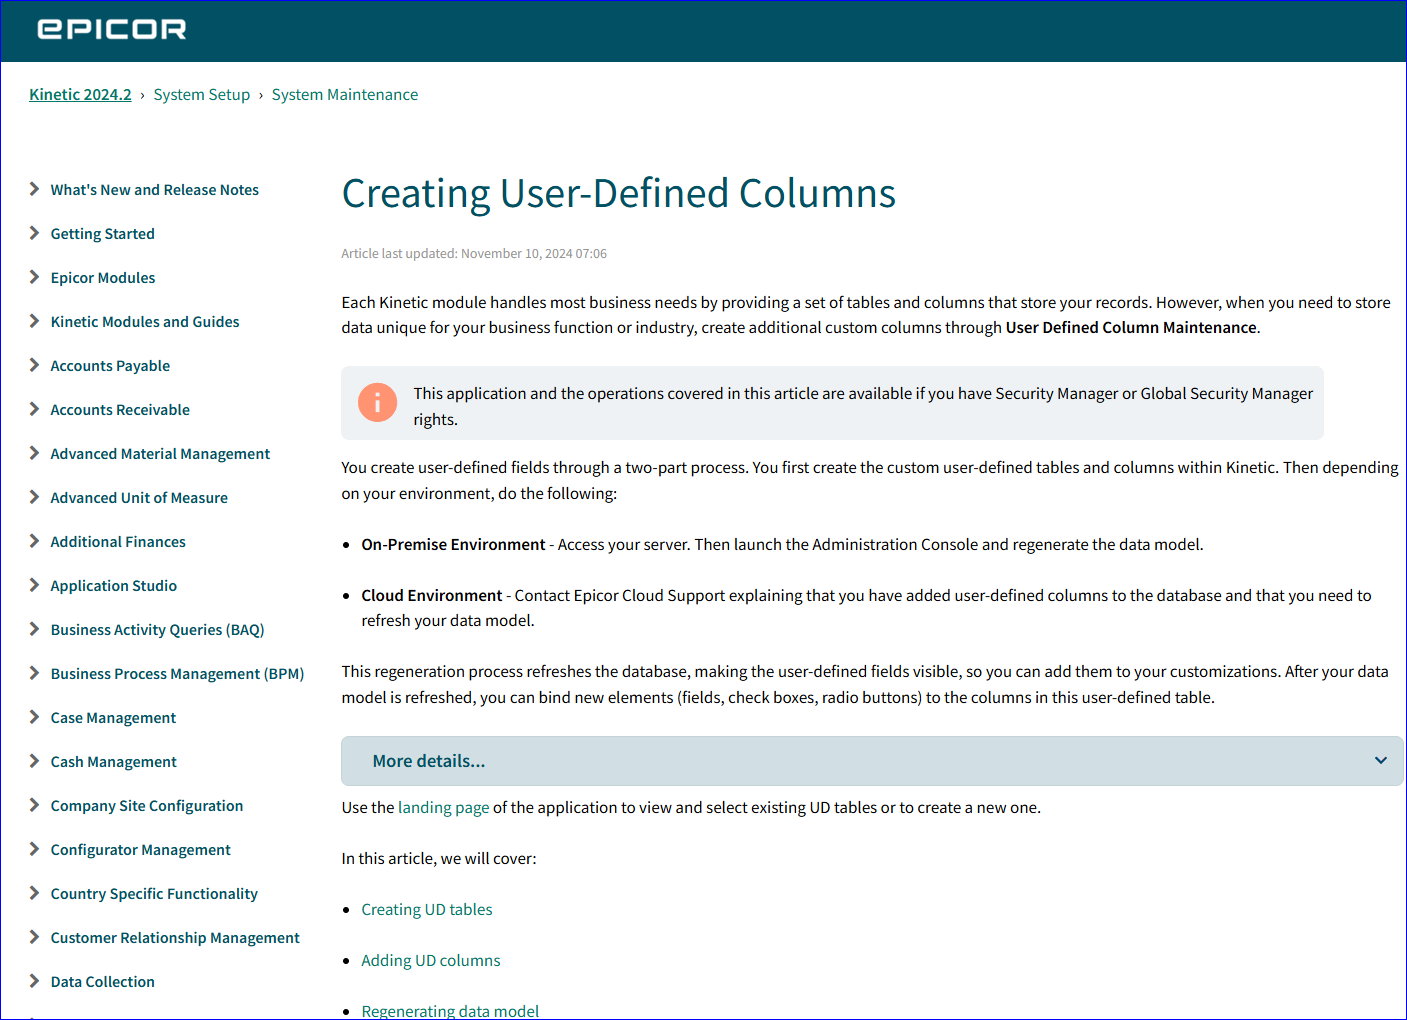
Task: Open Epicor Modules in sidebar
Action: point(103,278)
